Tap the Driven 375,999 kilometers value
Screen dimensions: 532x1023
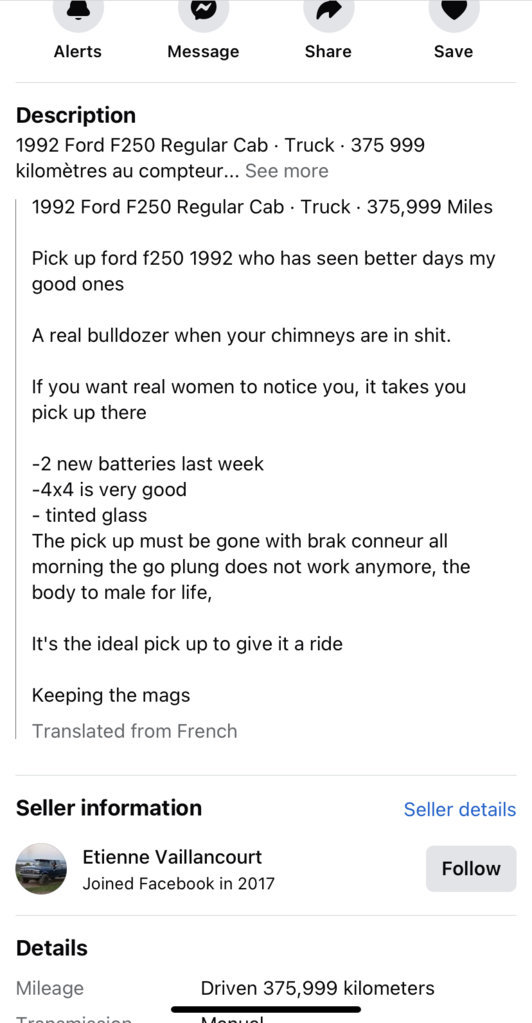click(x=317, y=988)
